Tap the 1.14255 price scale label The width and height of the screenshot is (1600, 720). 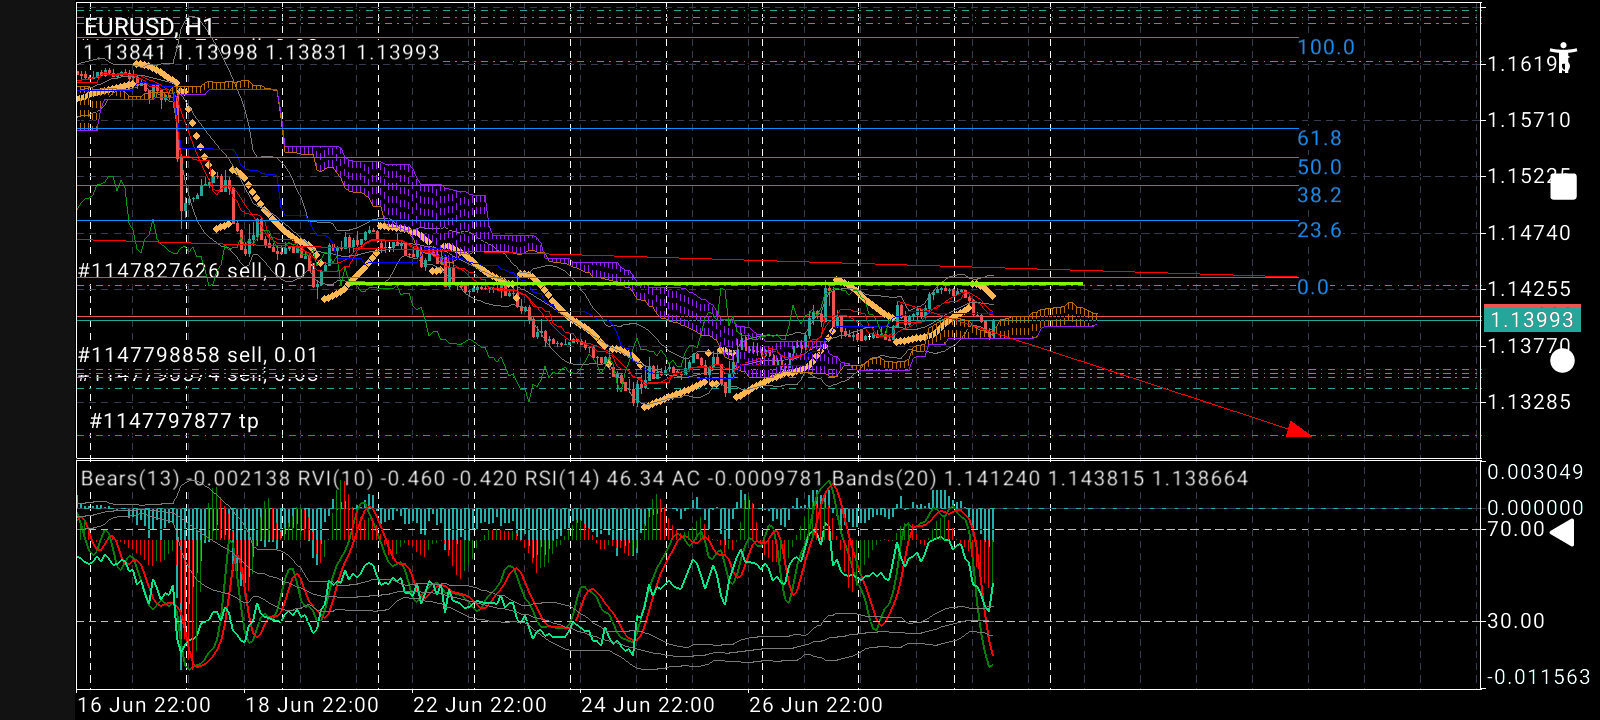(x=1529, y=289)
